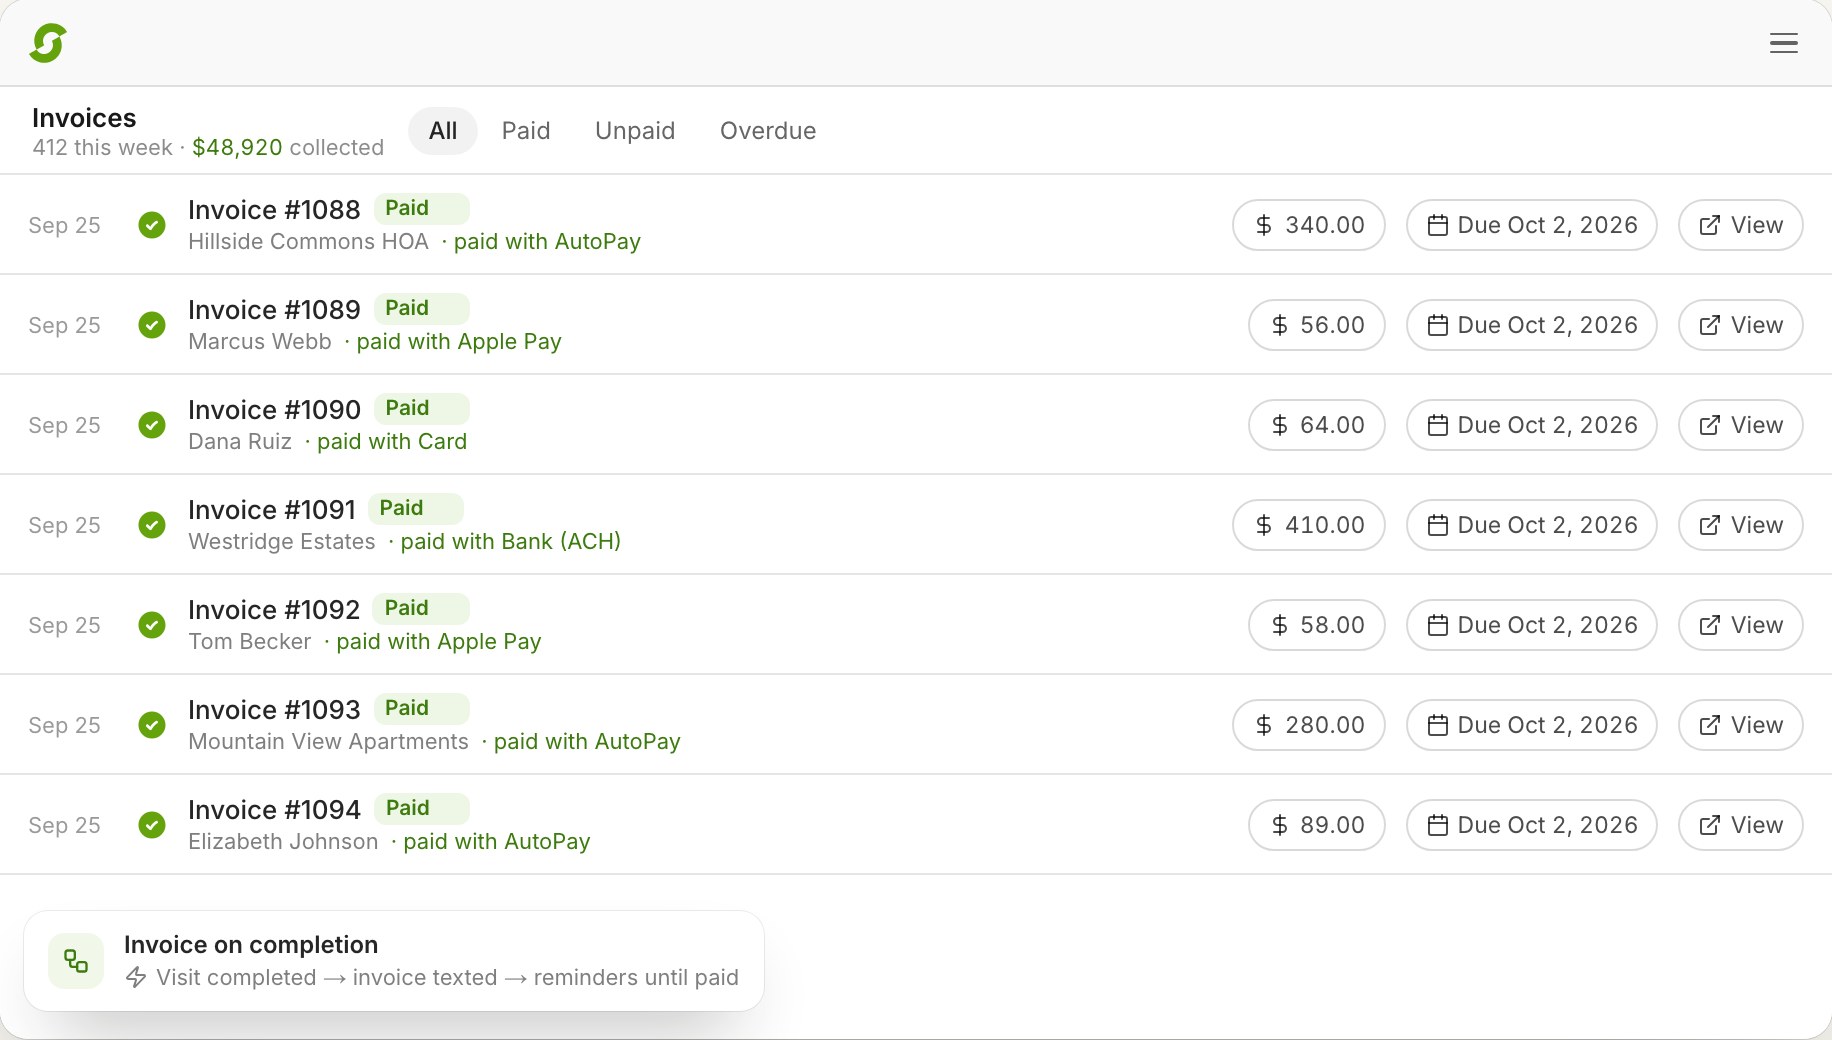This screenshot has height=1040, width=1832.
Task: Select the All filter tab
Action: coord(443,131)
